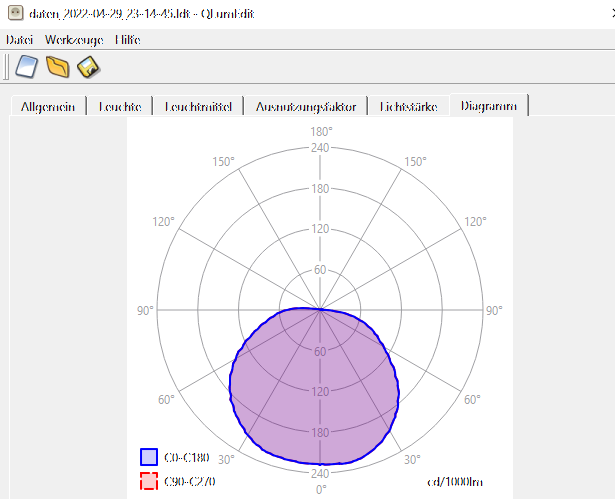615x499 pixels.
Task: Switch to the Leuchtmittel tab
Action: [198, 106]
